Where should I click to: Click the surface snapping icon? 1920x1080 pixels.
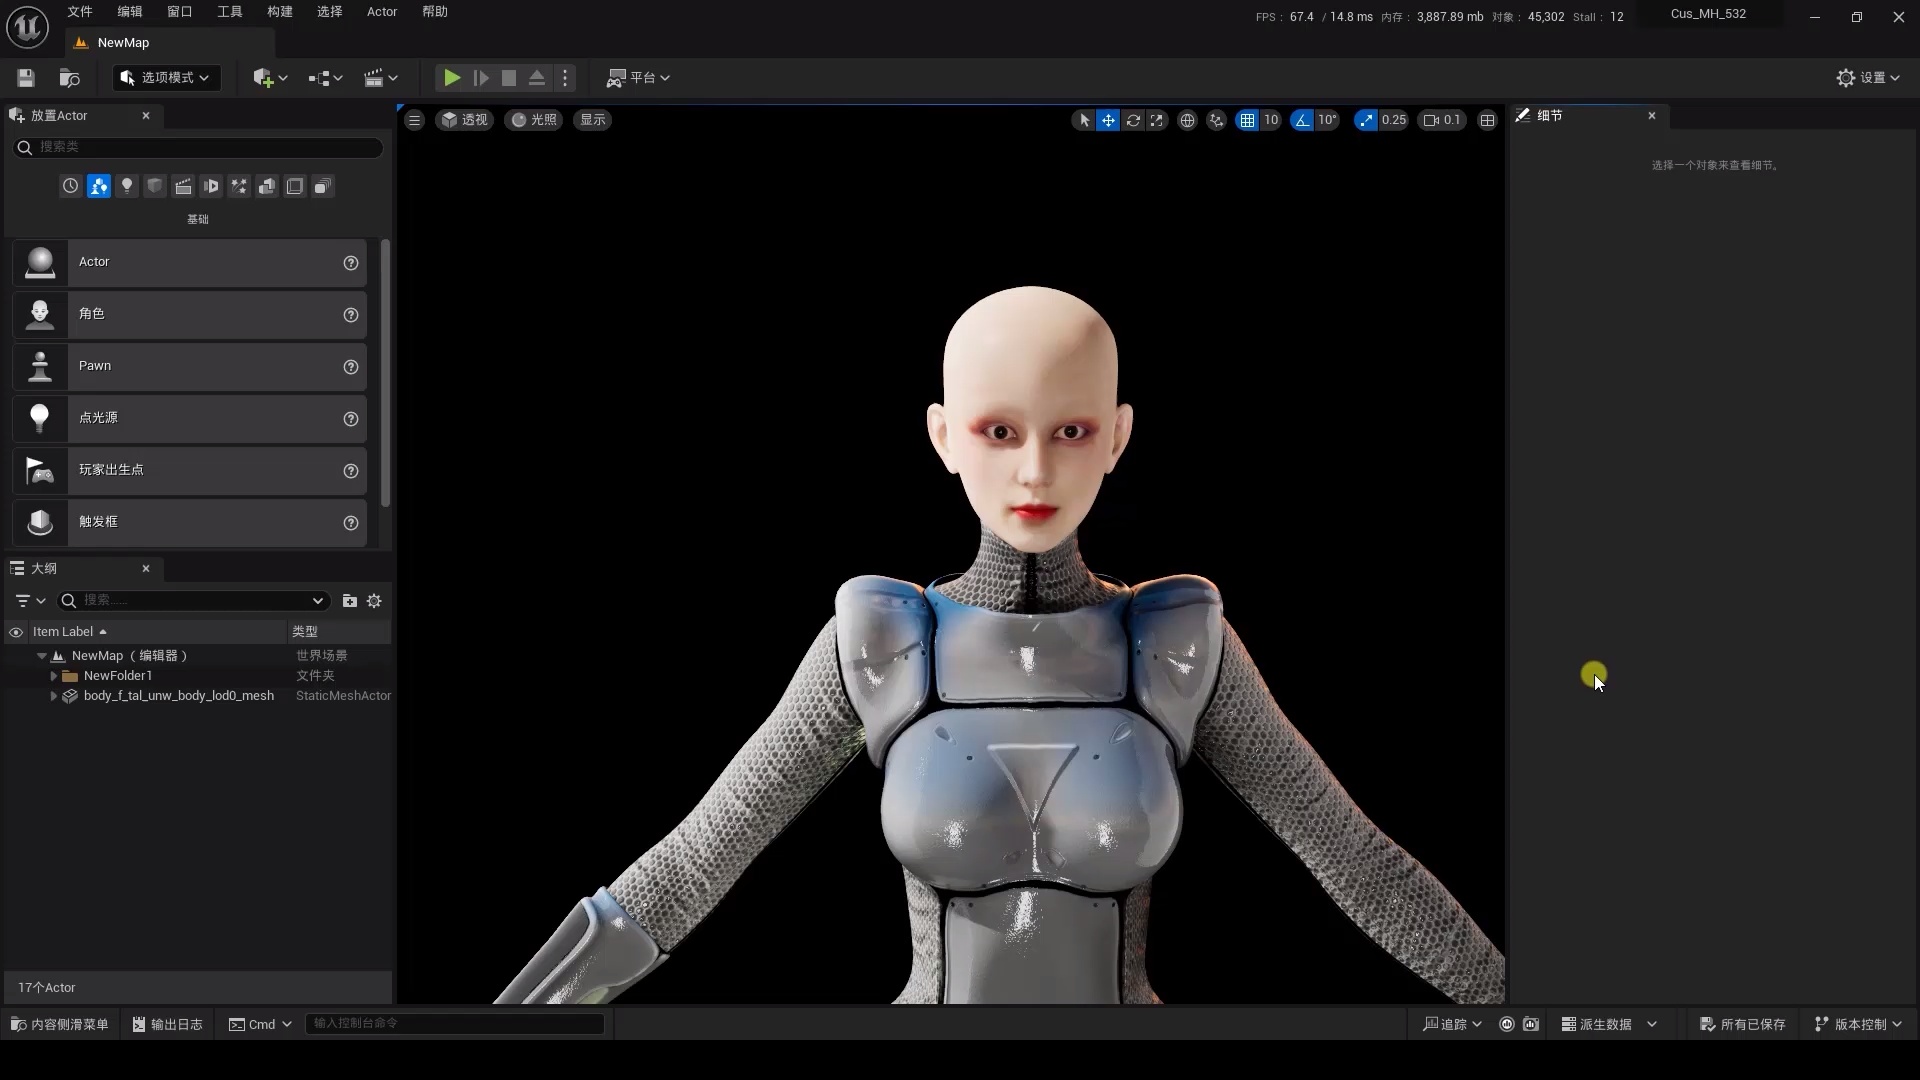click(1216, 120)
